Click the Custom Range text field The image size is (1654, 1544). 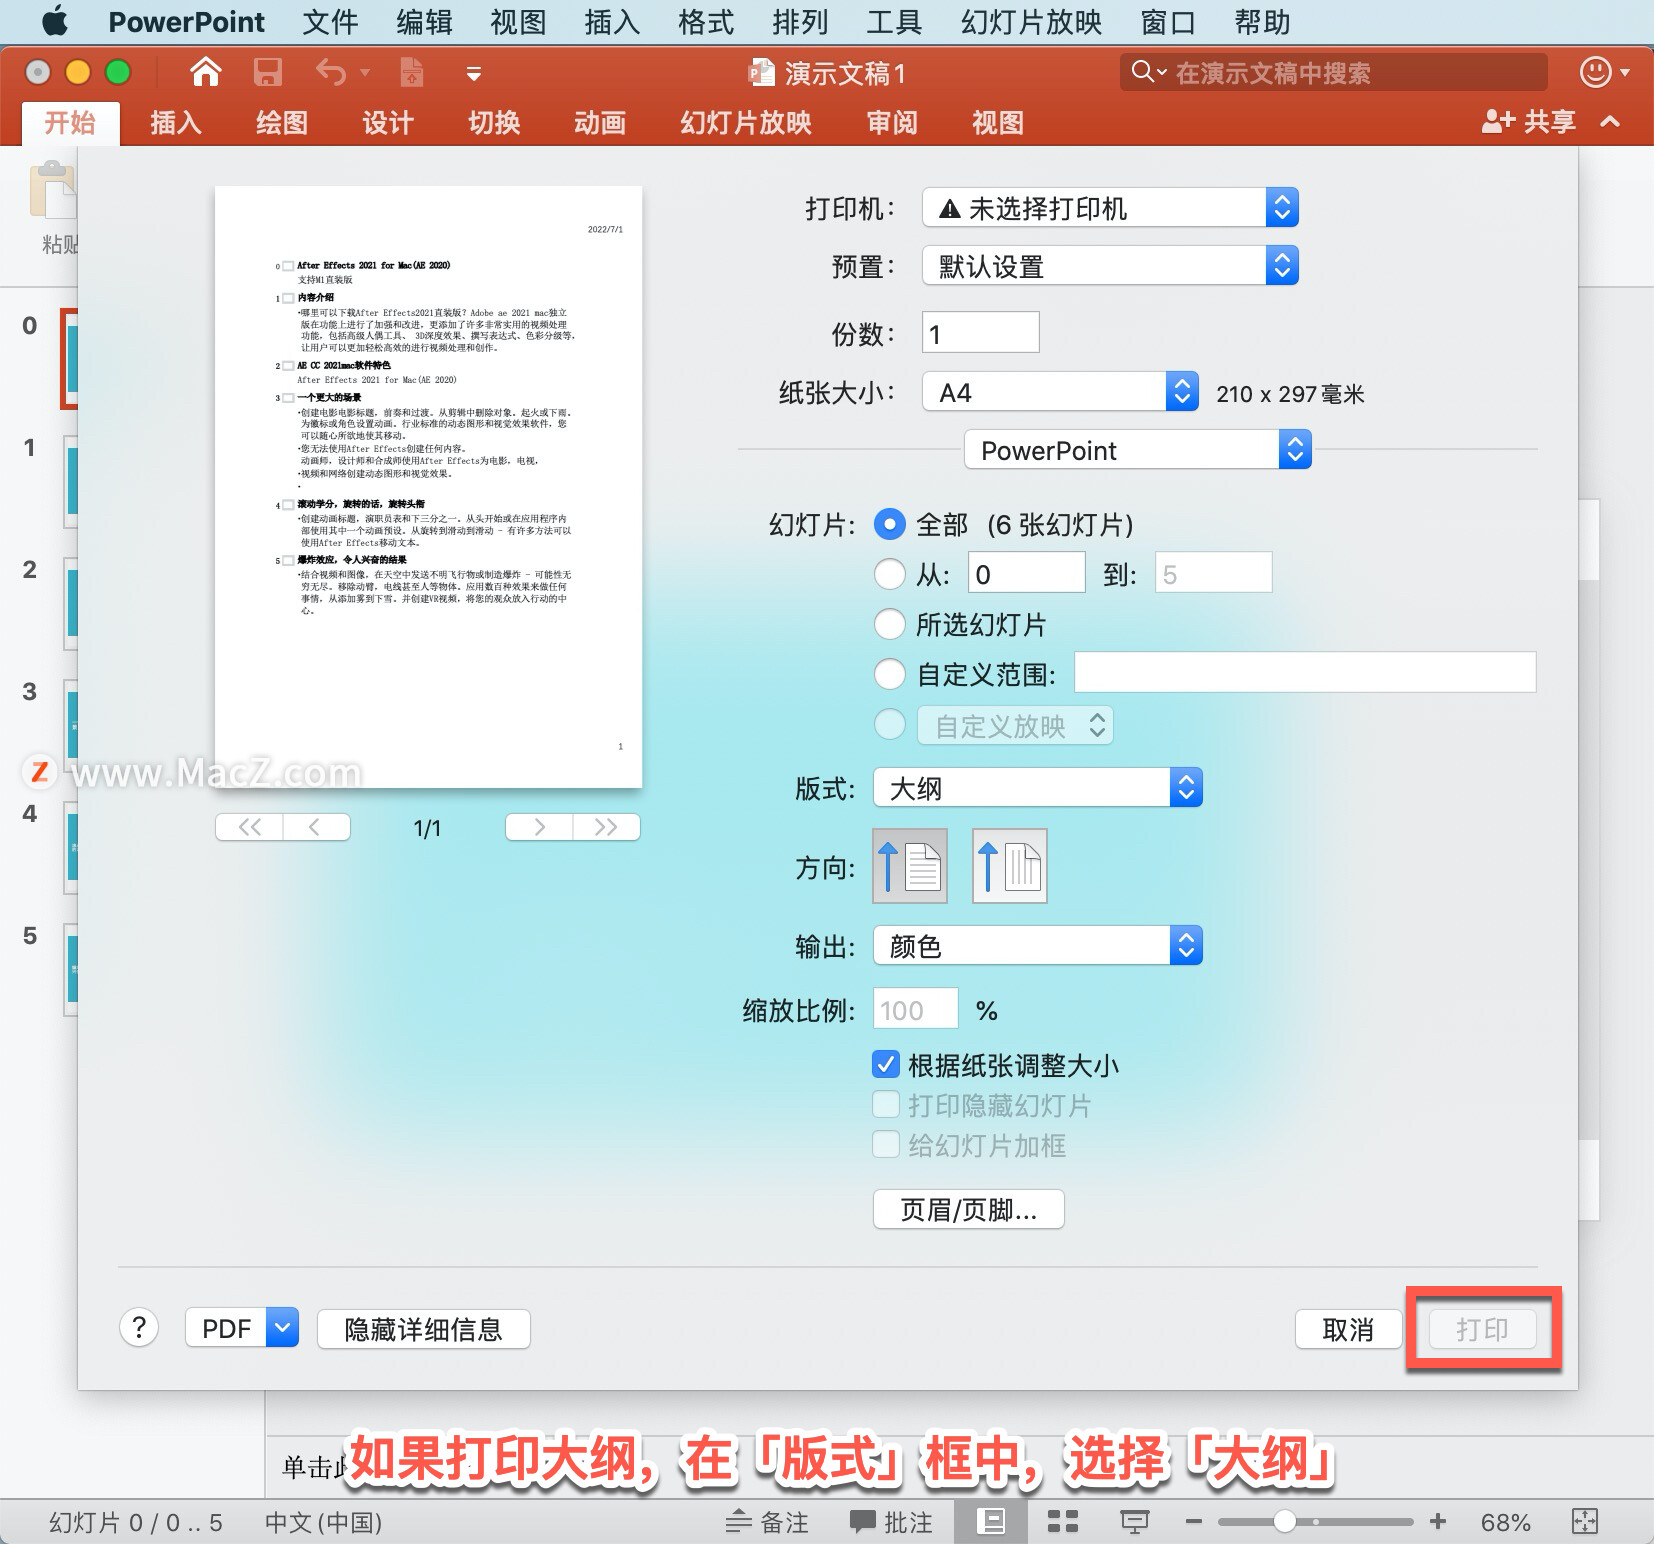[x=1305, y=673]
